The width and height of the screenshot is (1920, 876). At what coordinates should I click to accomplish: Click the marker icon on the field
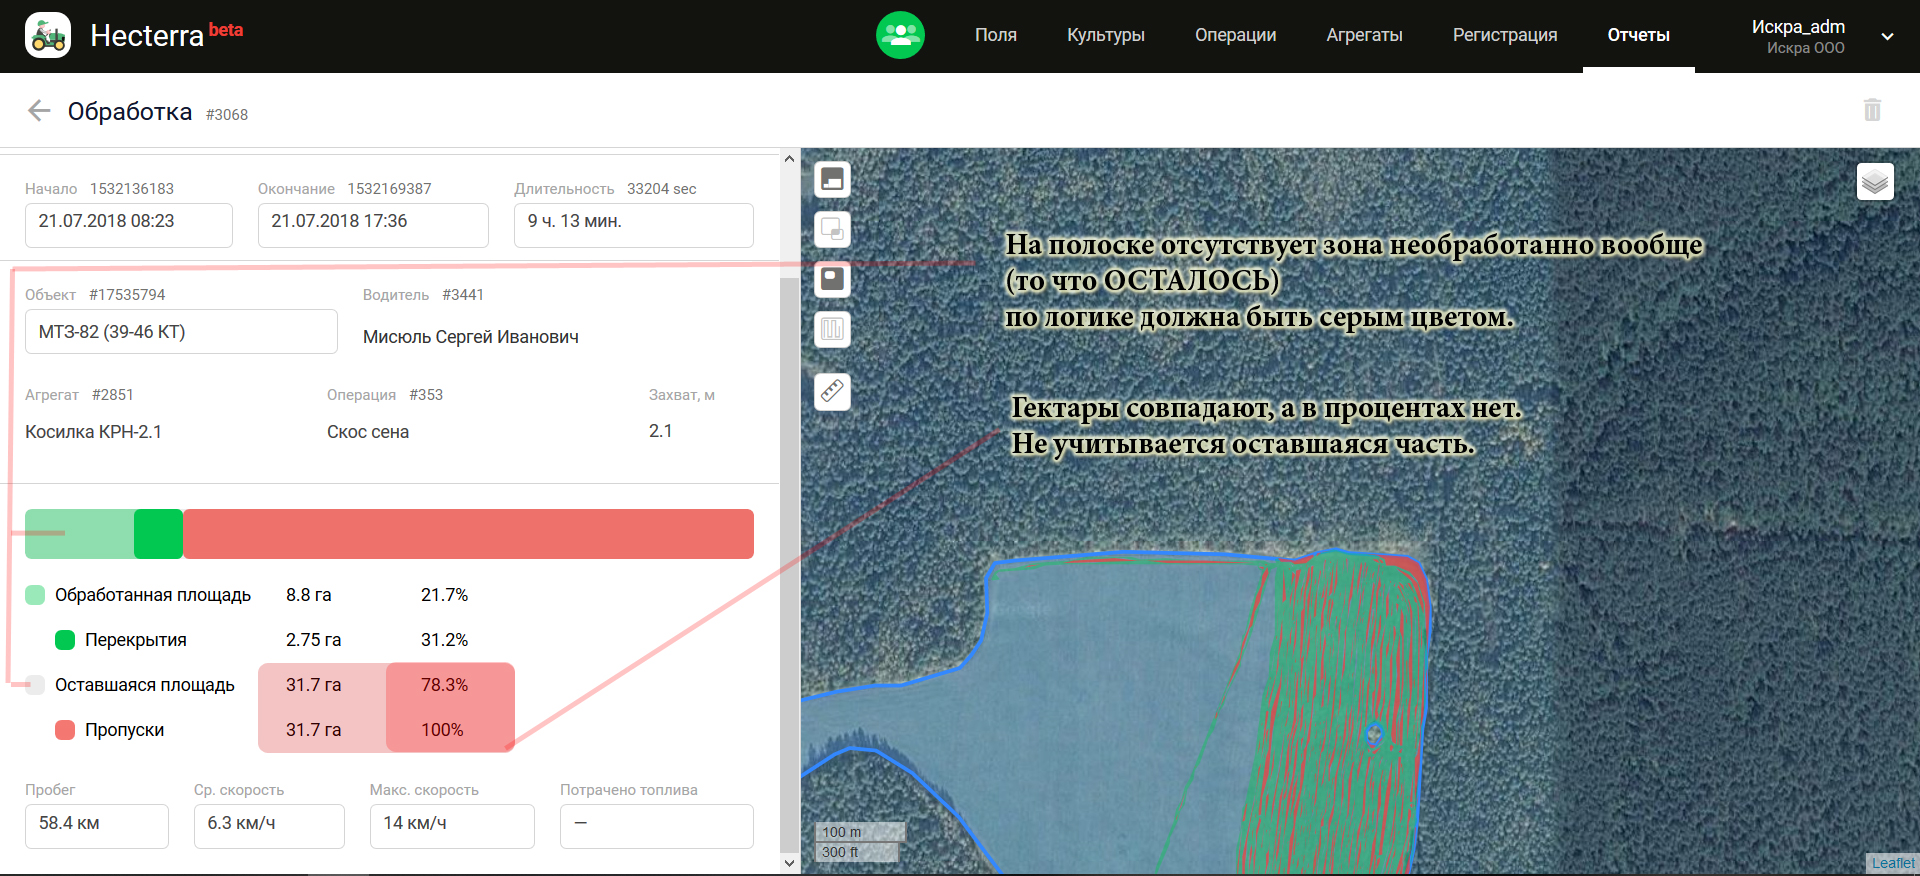tap(1374, 734)
